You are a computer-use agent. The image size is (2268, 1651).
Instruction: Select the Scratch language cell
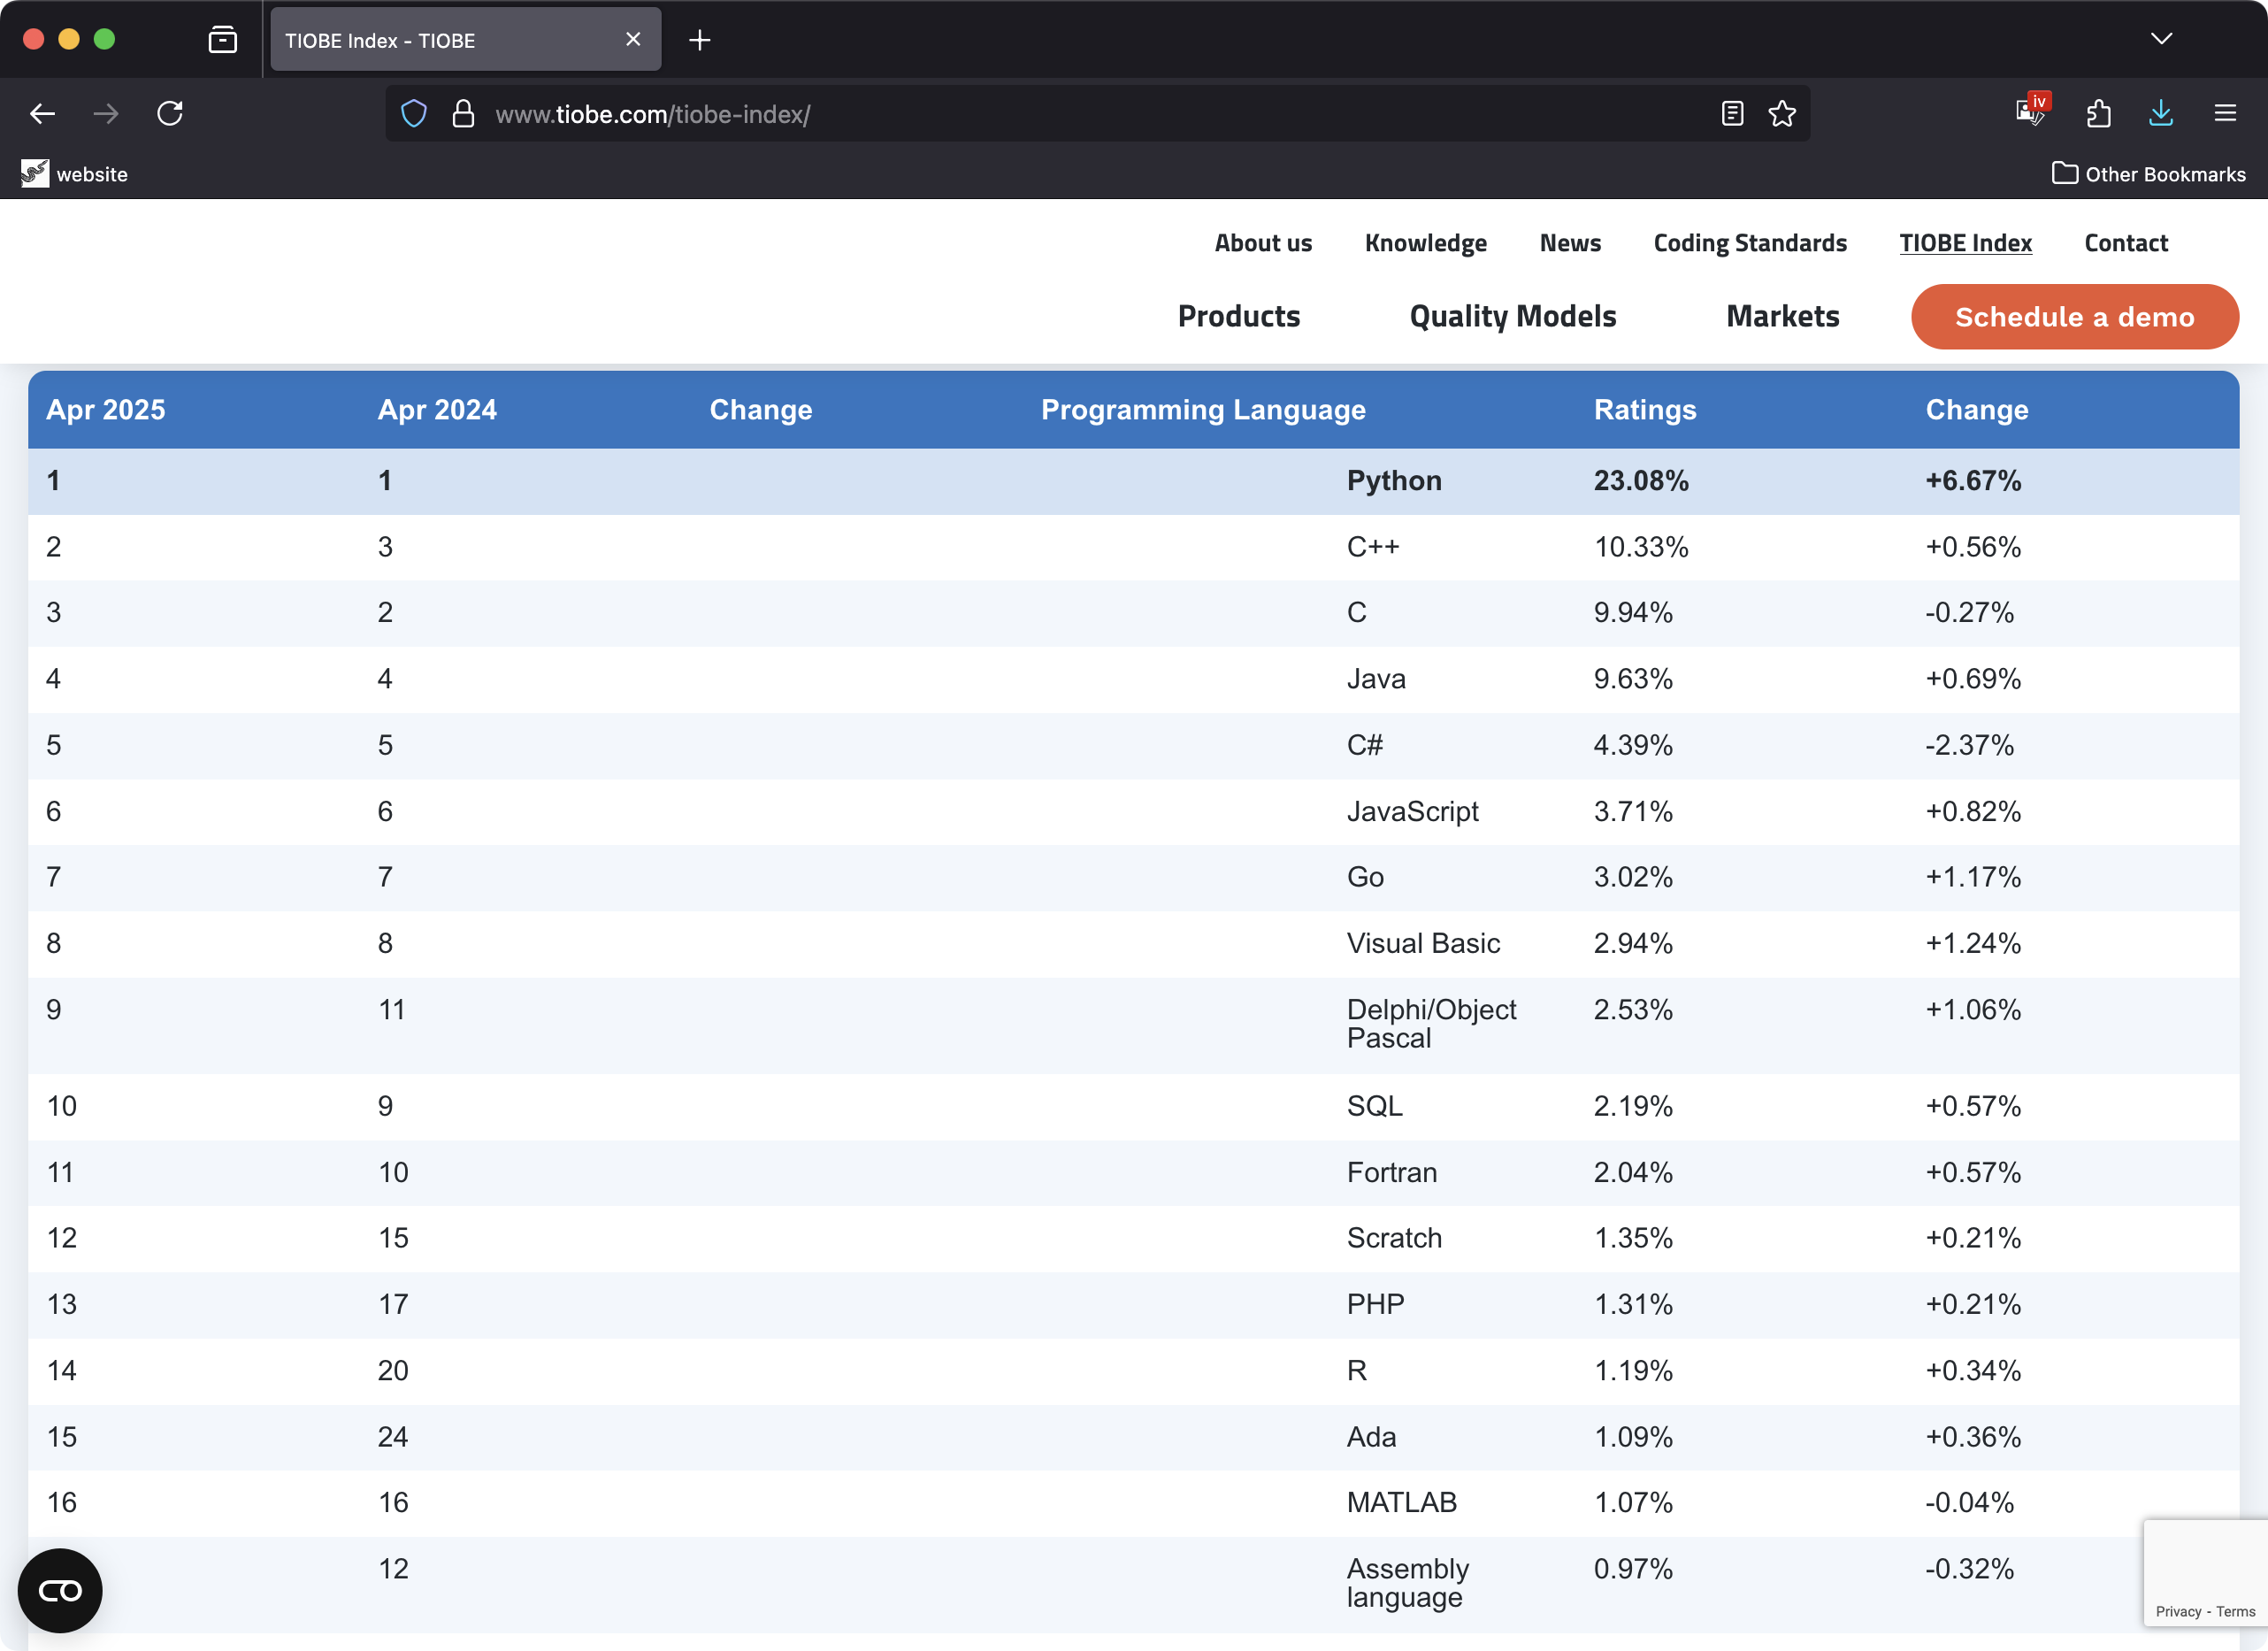1394,1238
